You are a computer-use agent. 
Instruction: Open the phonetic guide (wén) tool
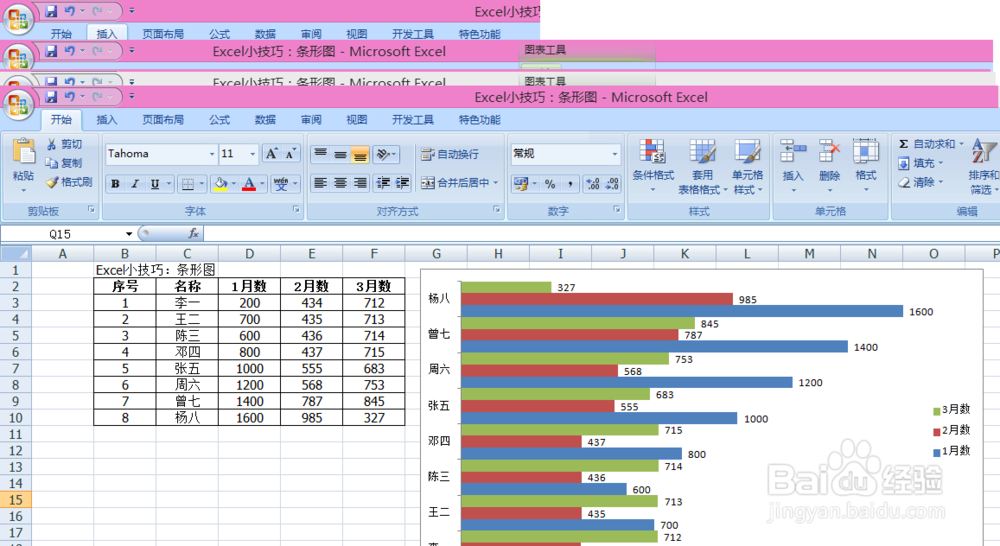click(281, 184)
